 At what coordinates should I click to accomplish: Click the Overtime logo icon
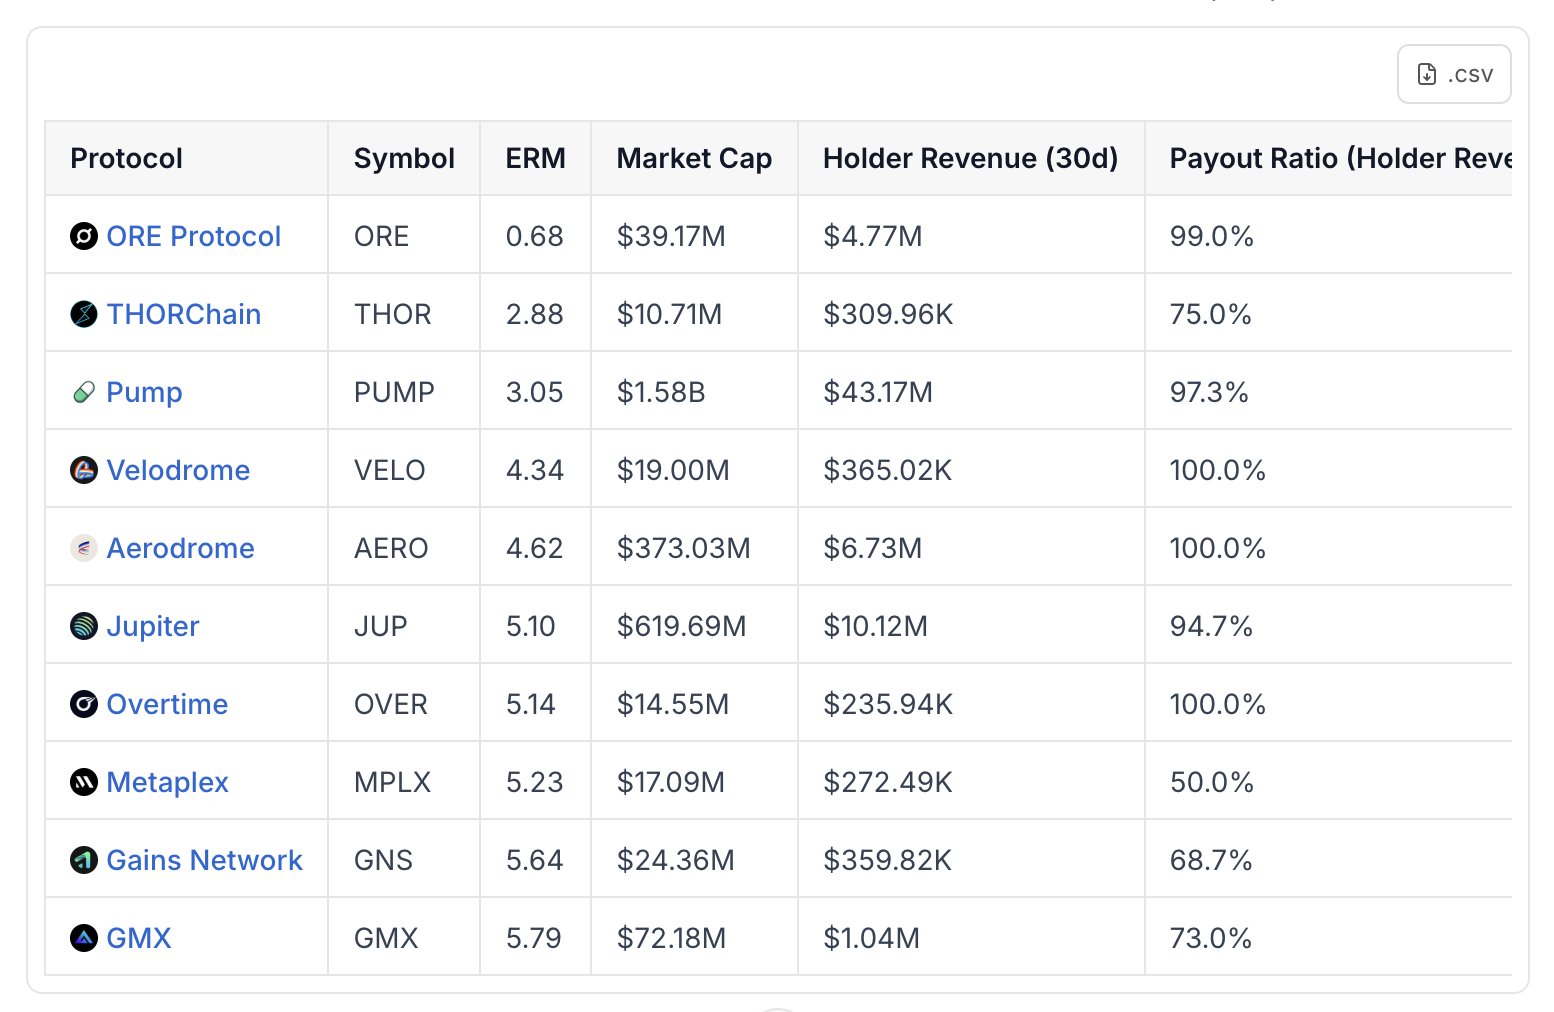84,704
